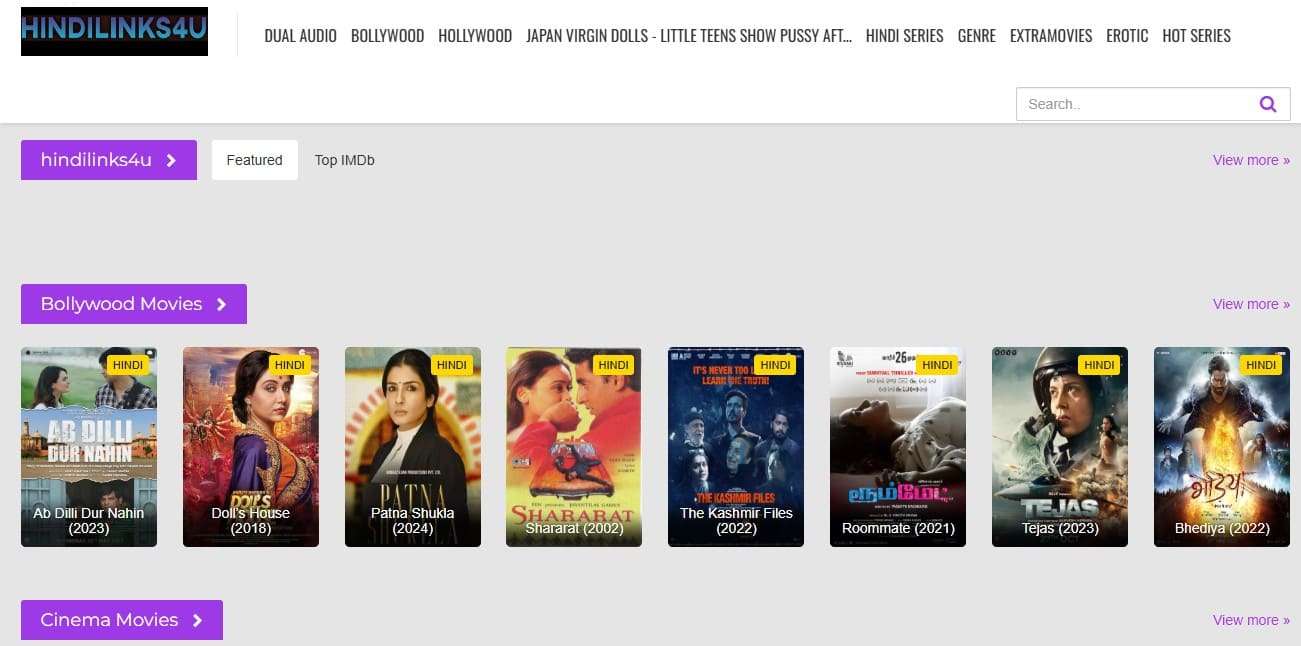Click the chevron on Bollywood Movies button
This screenshot has width=1301, height=646.
click(222, 304)
